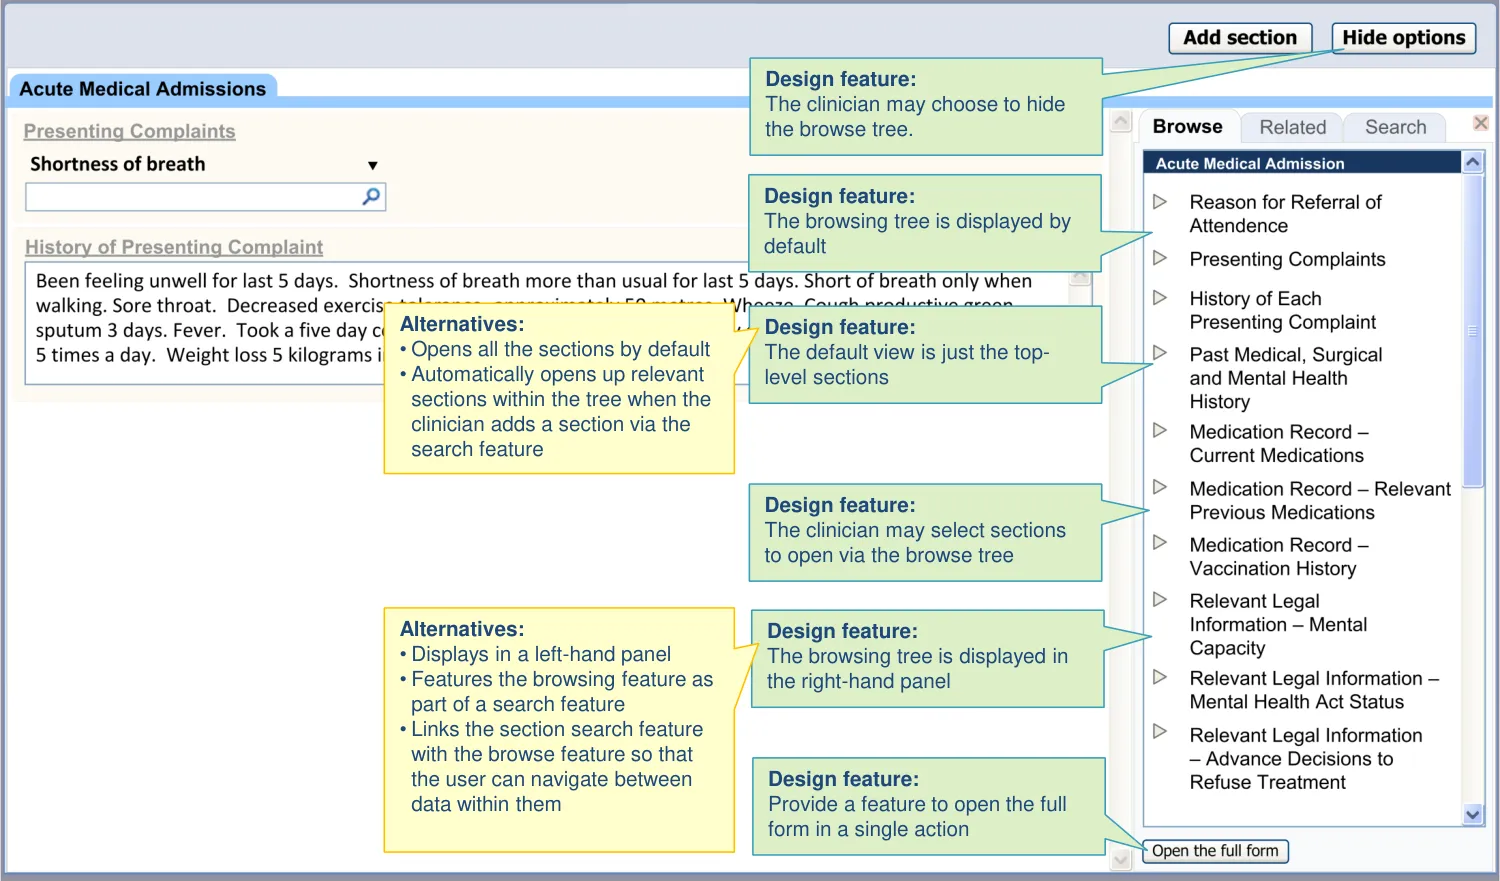Image resolution: width=1500 pixels, height=881 pixels.
Task: Expand Past Medical, Surgical and Mental Health History
Action: (1160, 353)
